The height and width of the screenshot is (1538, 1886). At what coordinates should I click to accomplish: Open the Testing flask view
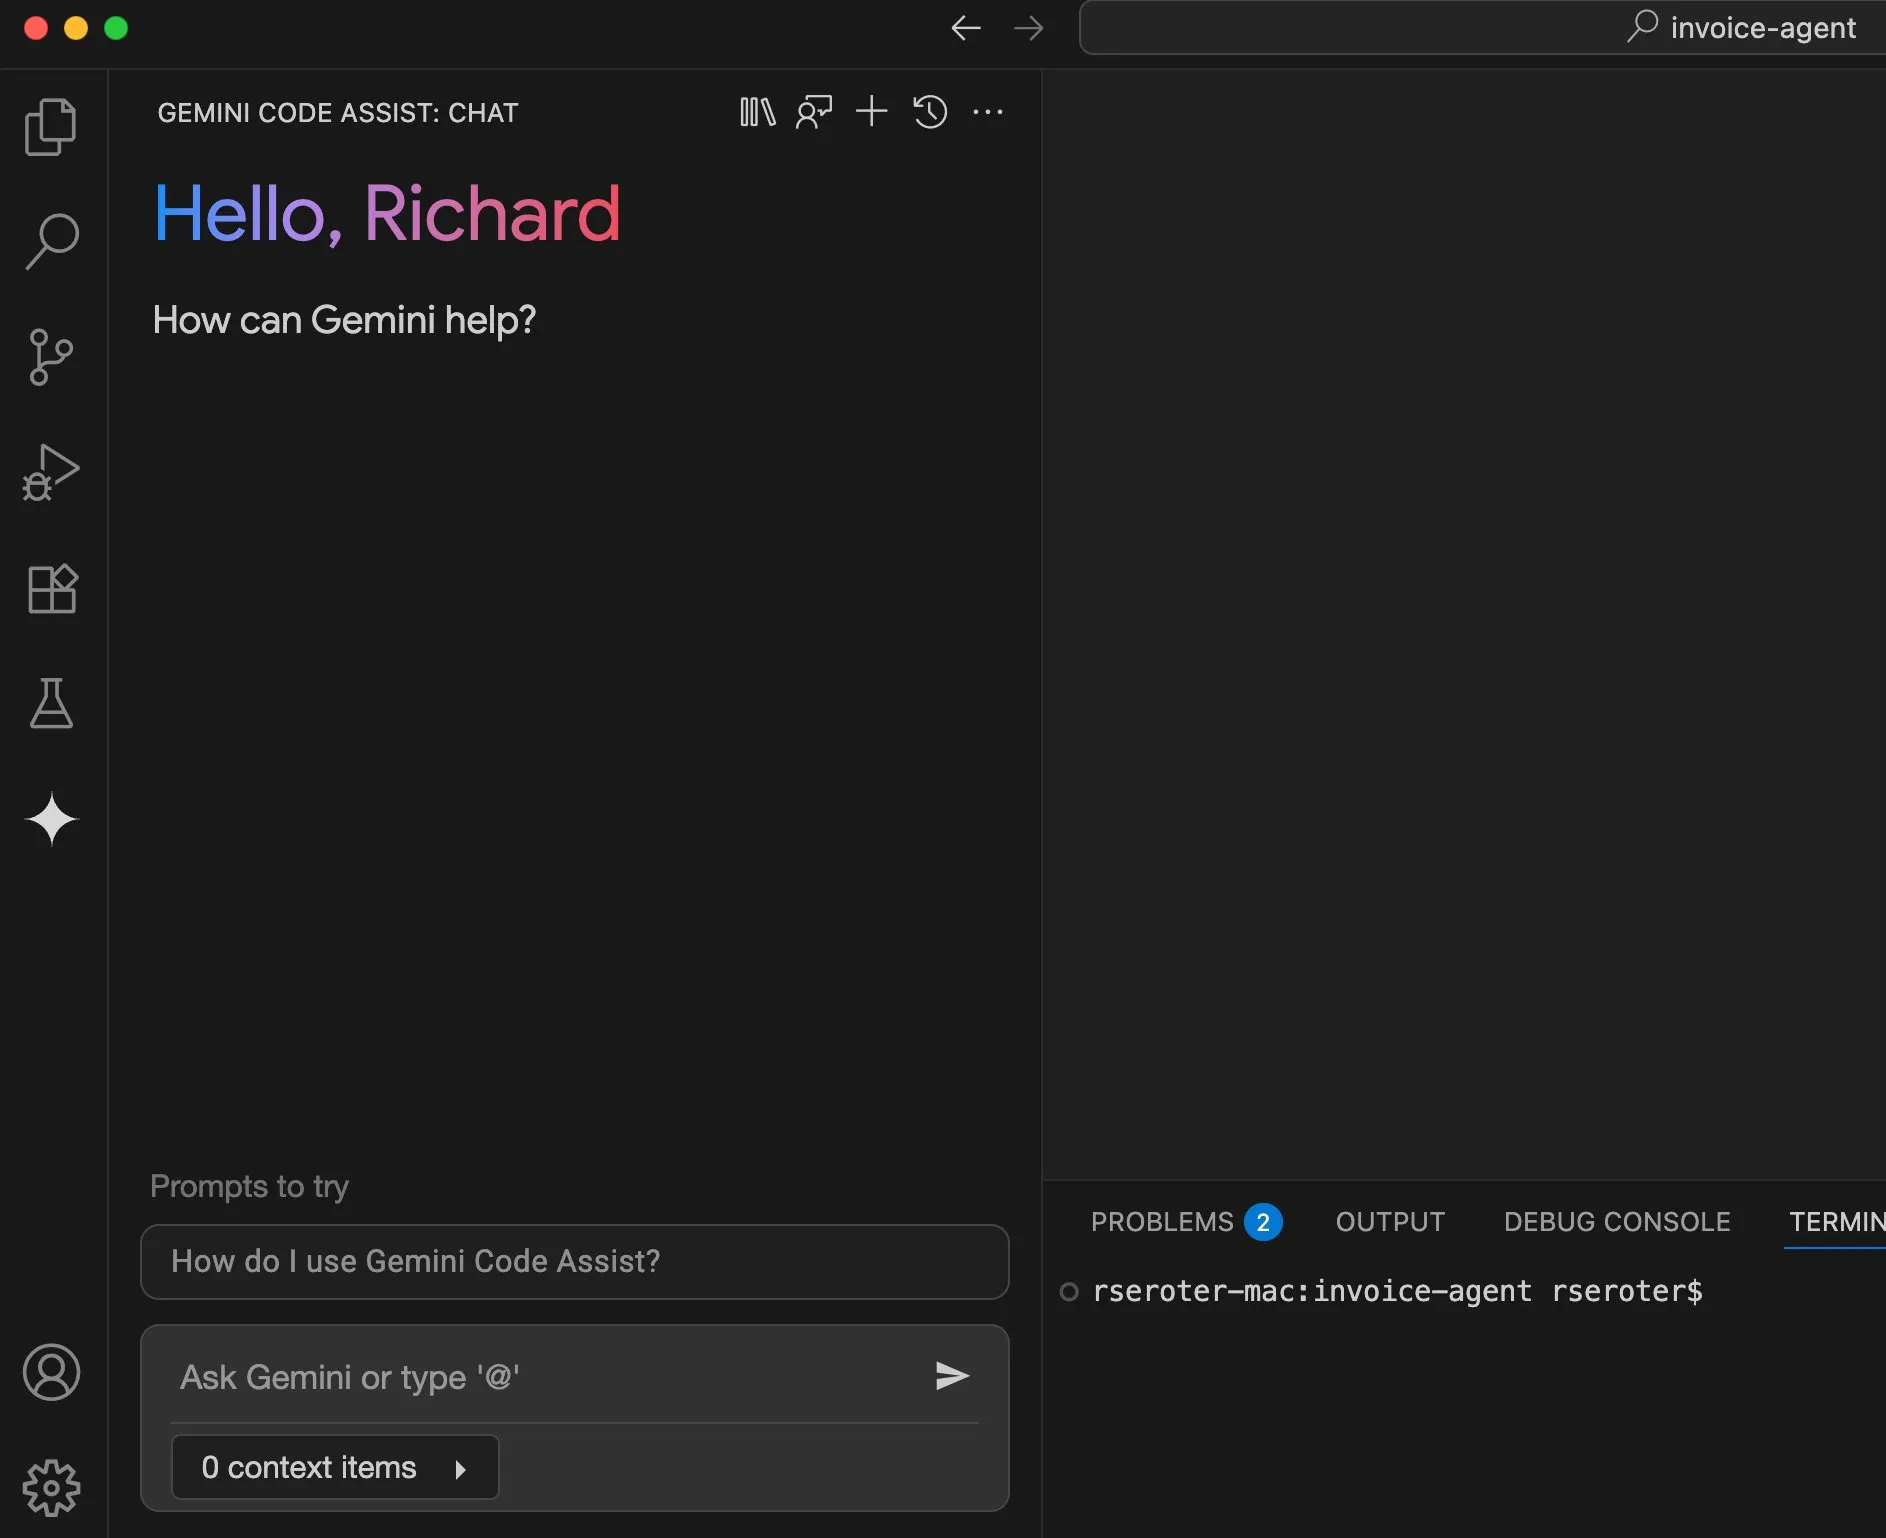click(51, 703)
